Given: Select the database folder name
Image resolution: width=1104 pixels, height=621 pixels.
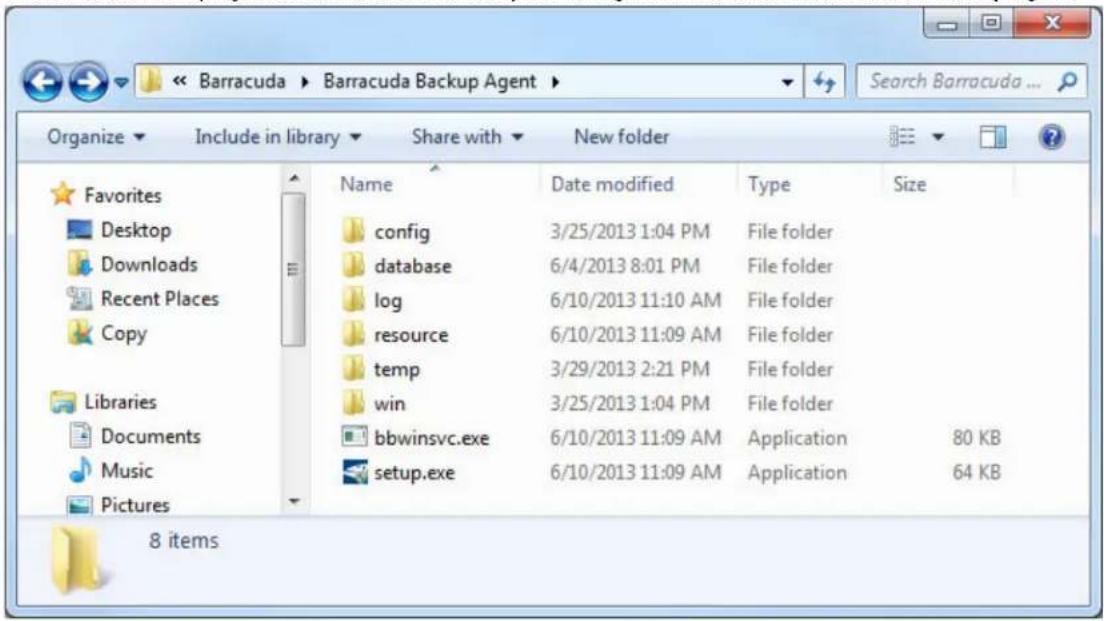Looking at the screenshot, I should 413,266.
